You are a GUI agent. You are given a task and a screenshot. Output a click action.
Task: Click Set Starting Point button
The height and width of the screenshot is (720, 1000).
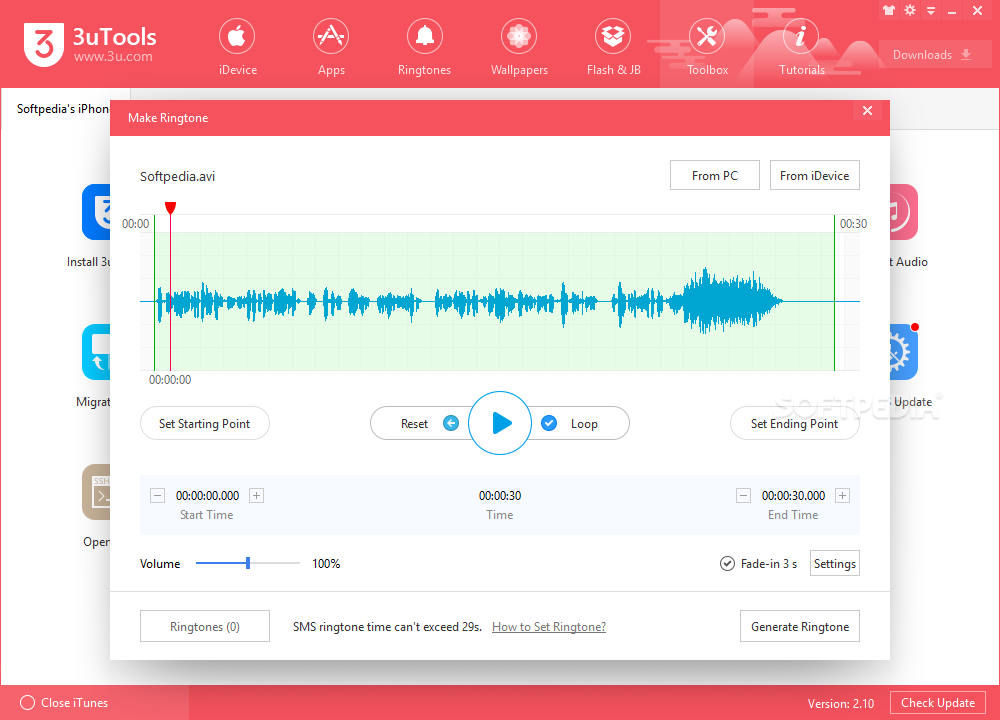[205, 423]
